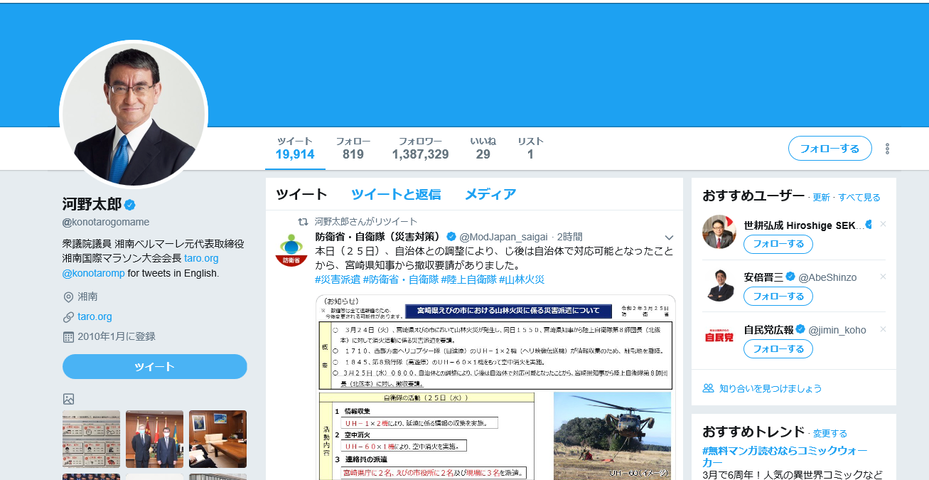Open the three-dot more options menu

[x=887, y=149]
